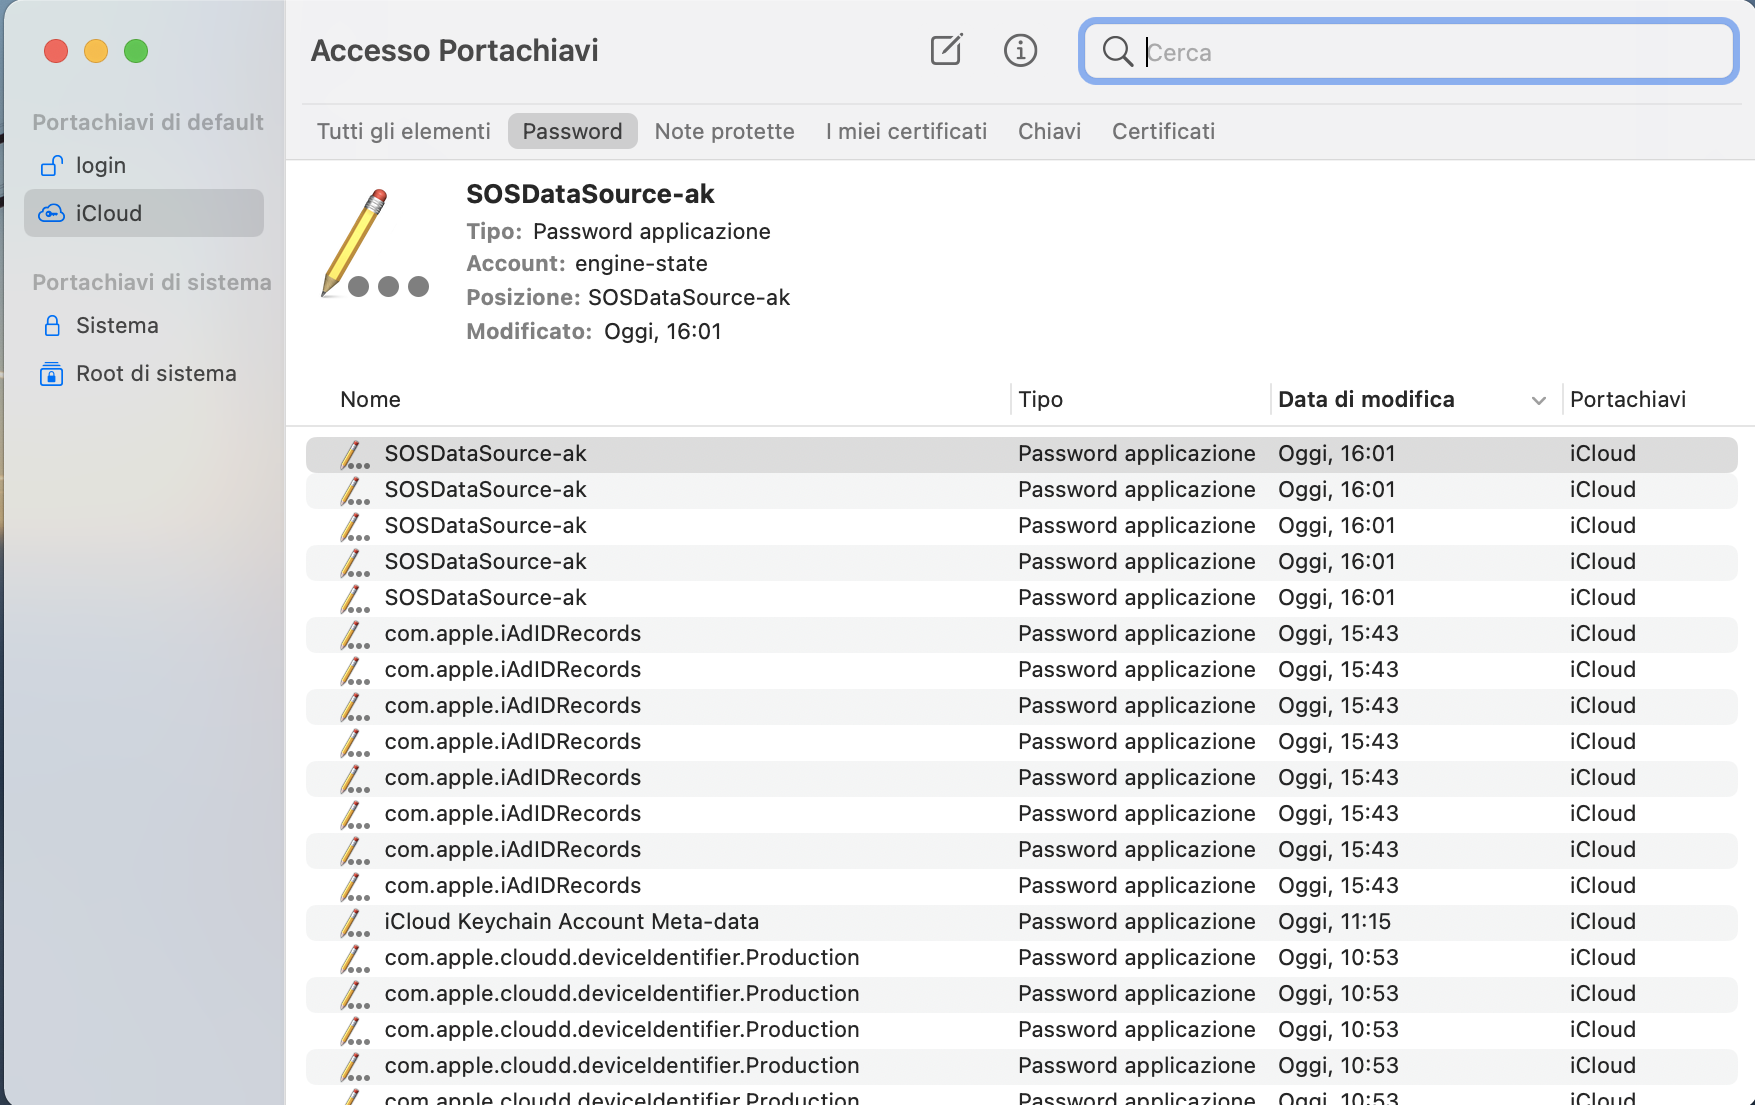This screenshot has width=1755, height=1105.
Task: Click 'Password applicazione' type value in details header
Action: click(652, 232)
